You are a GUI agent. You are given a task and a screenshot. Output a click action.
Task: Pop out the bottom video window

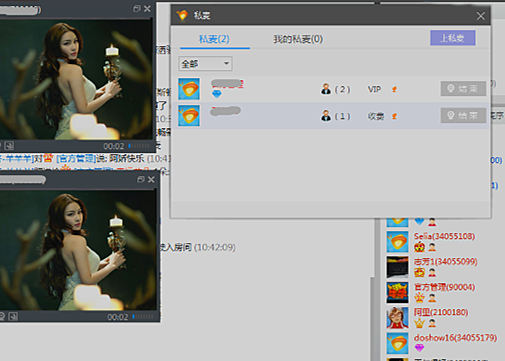(141, 179)
